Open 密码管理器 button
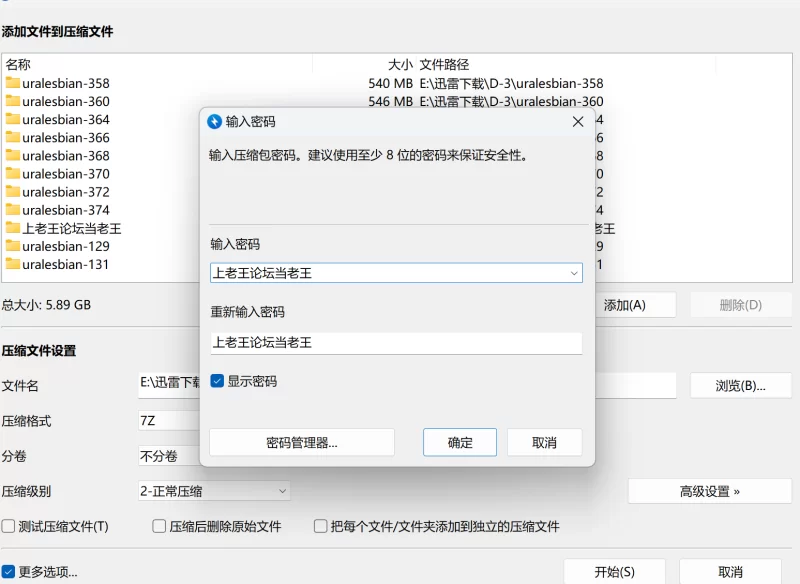 302,442
